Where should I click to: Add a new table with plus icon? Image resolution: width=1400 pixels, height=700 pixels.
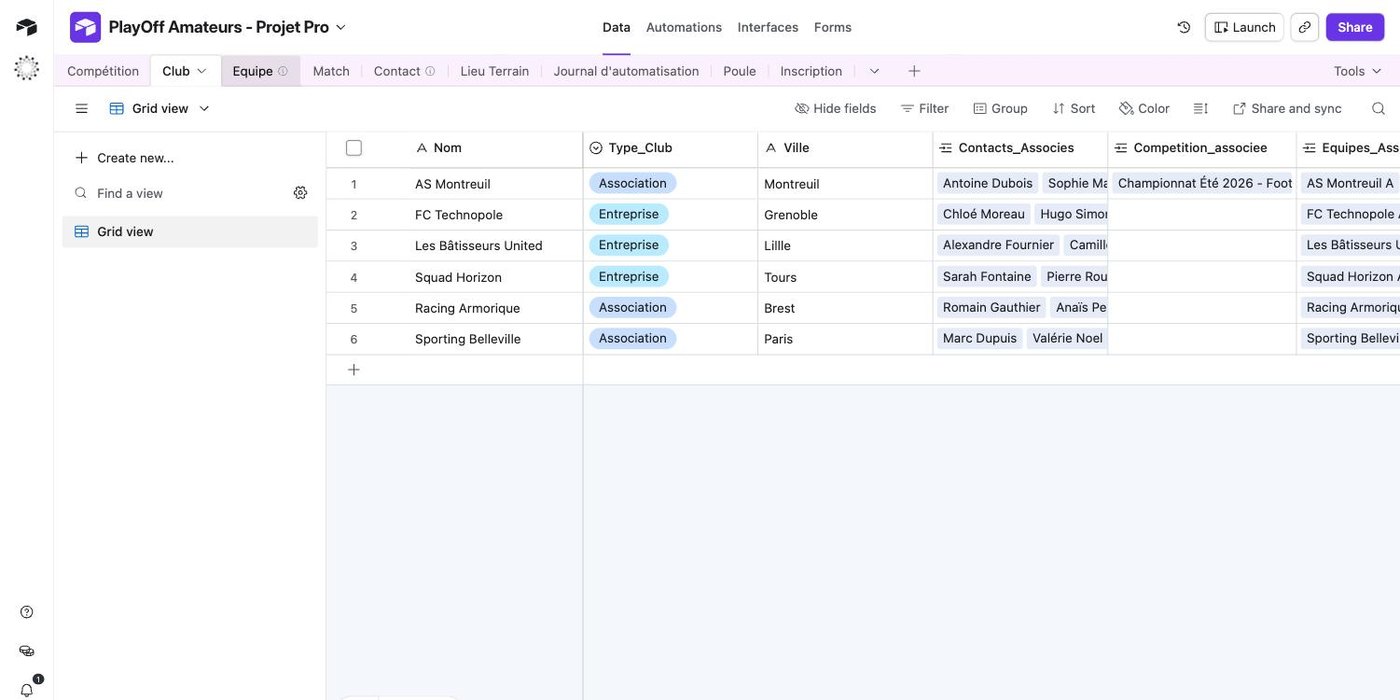pos(914,71)
